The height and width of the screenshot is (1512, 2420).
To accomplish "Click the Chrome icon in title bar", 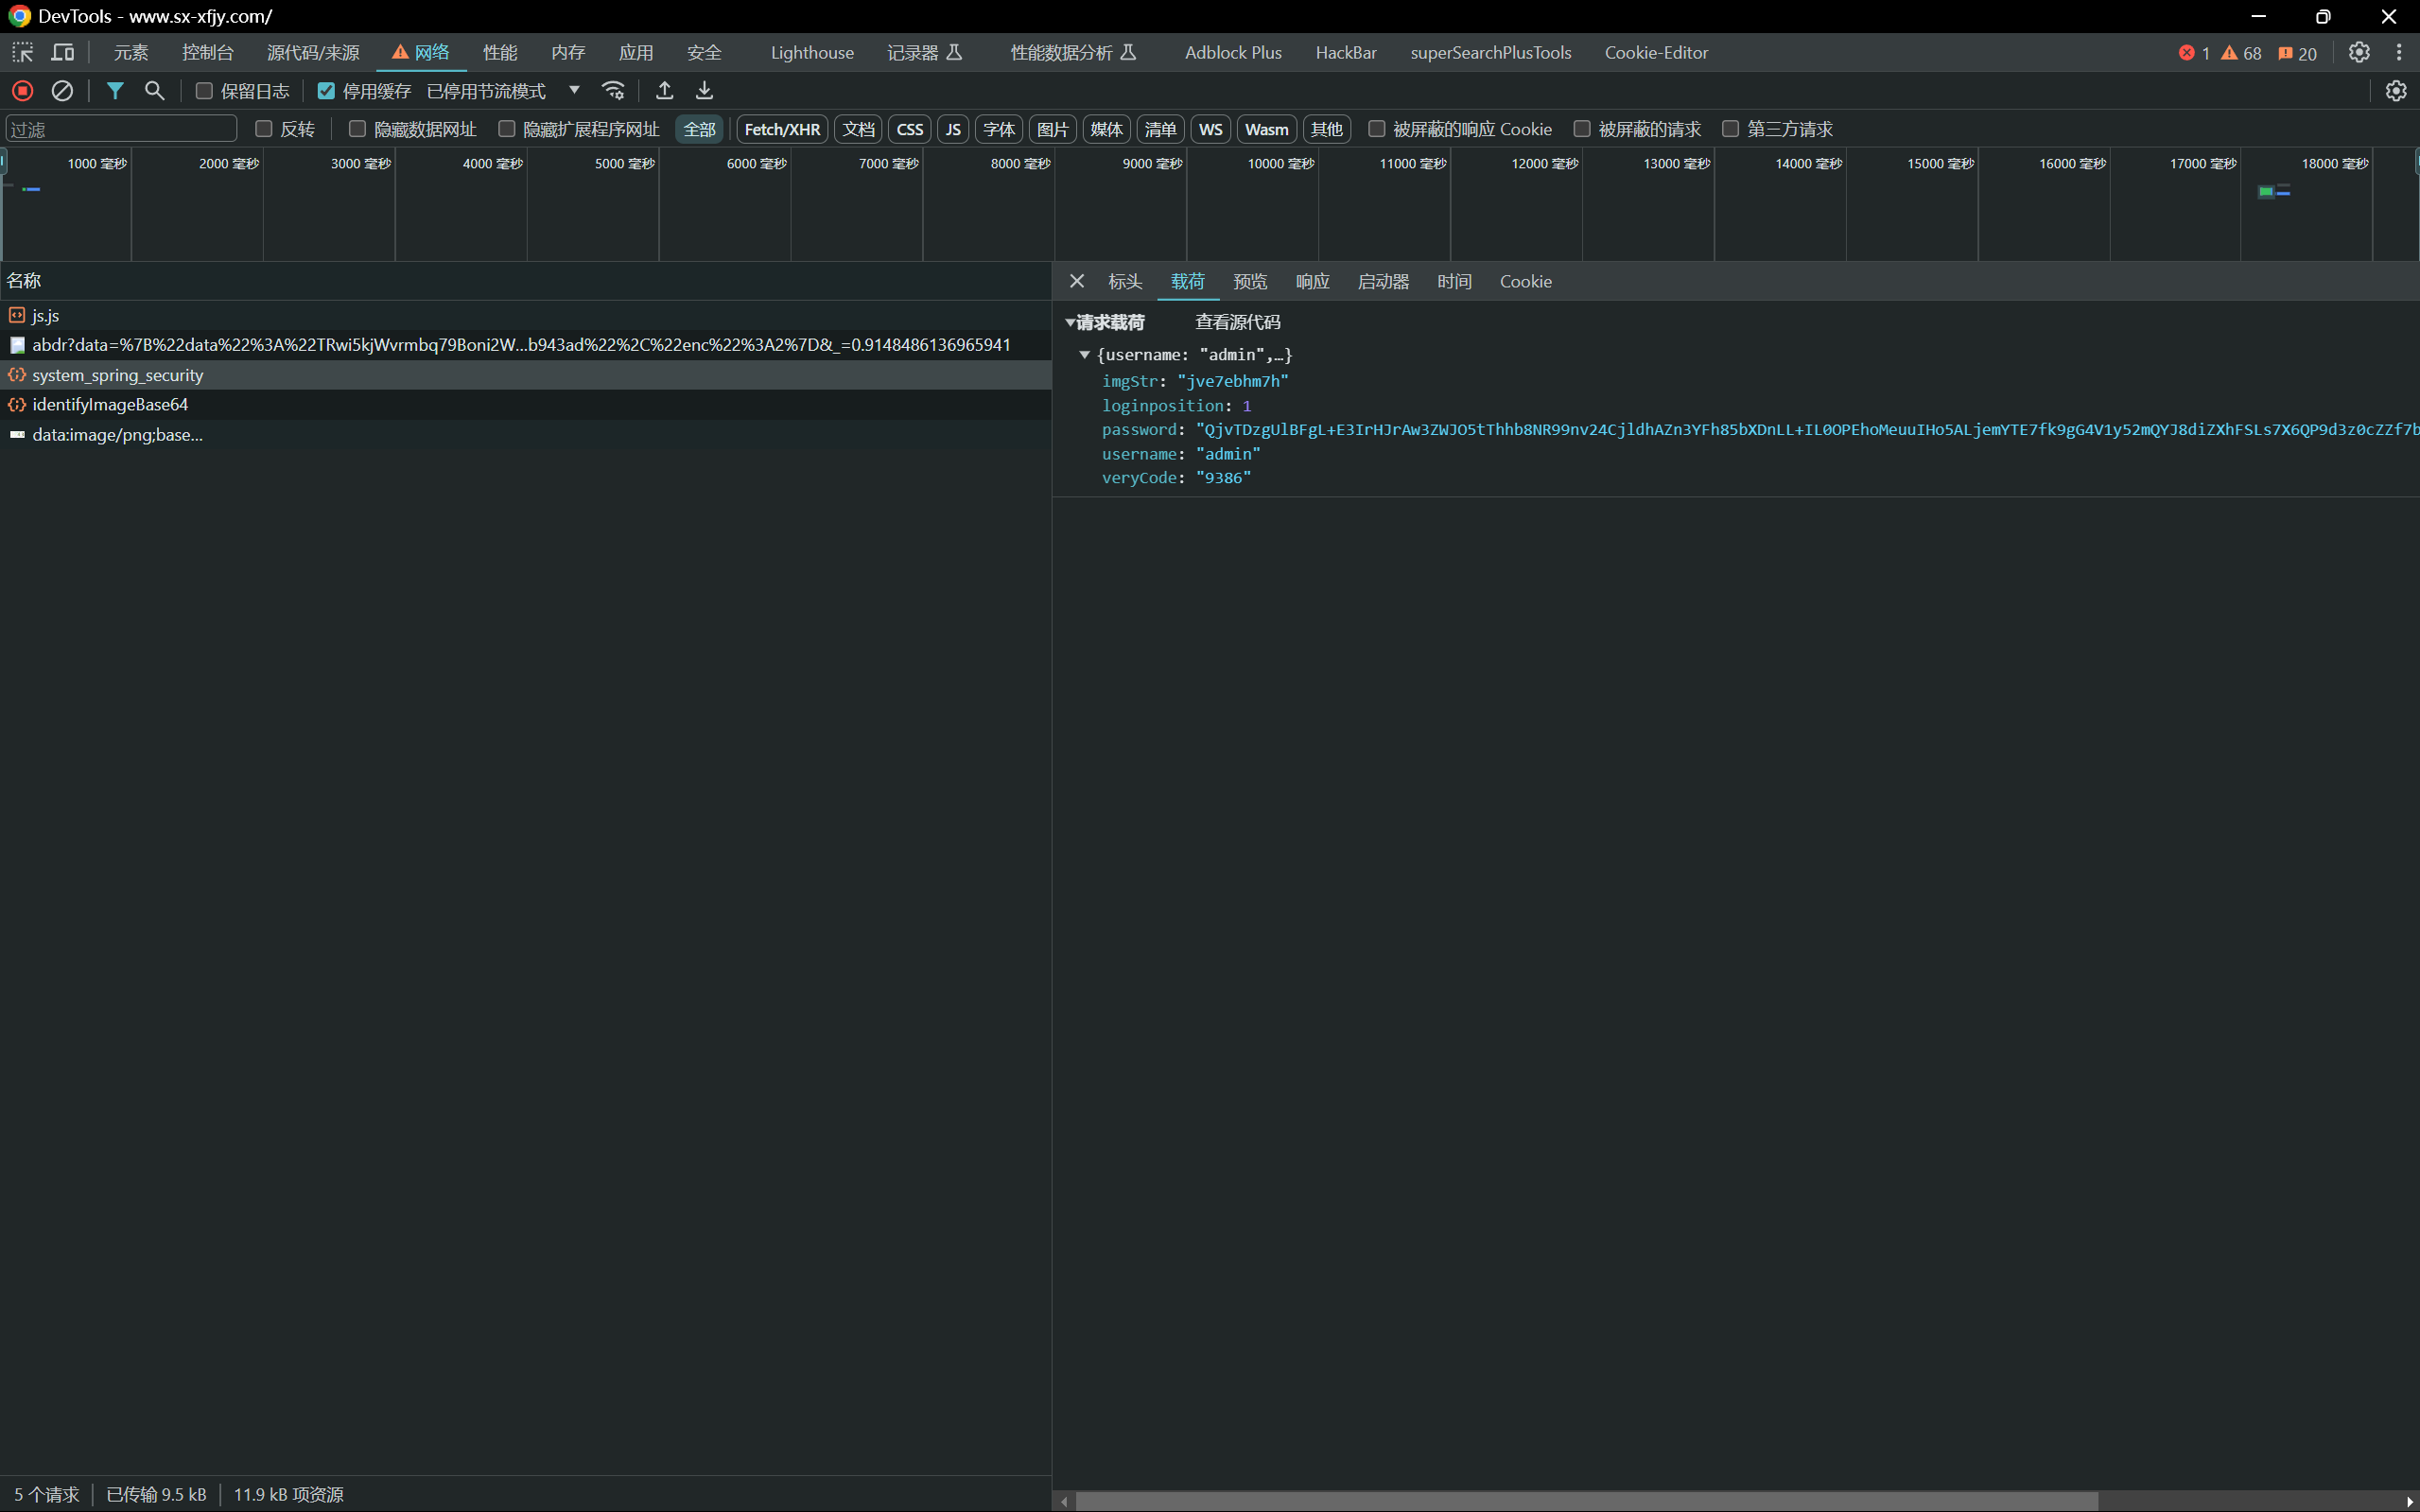I will (x=19, y=16).
